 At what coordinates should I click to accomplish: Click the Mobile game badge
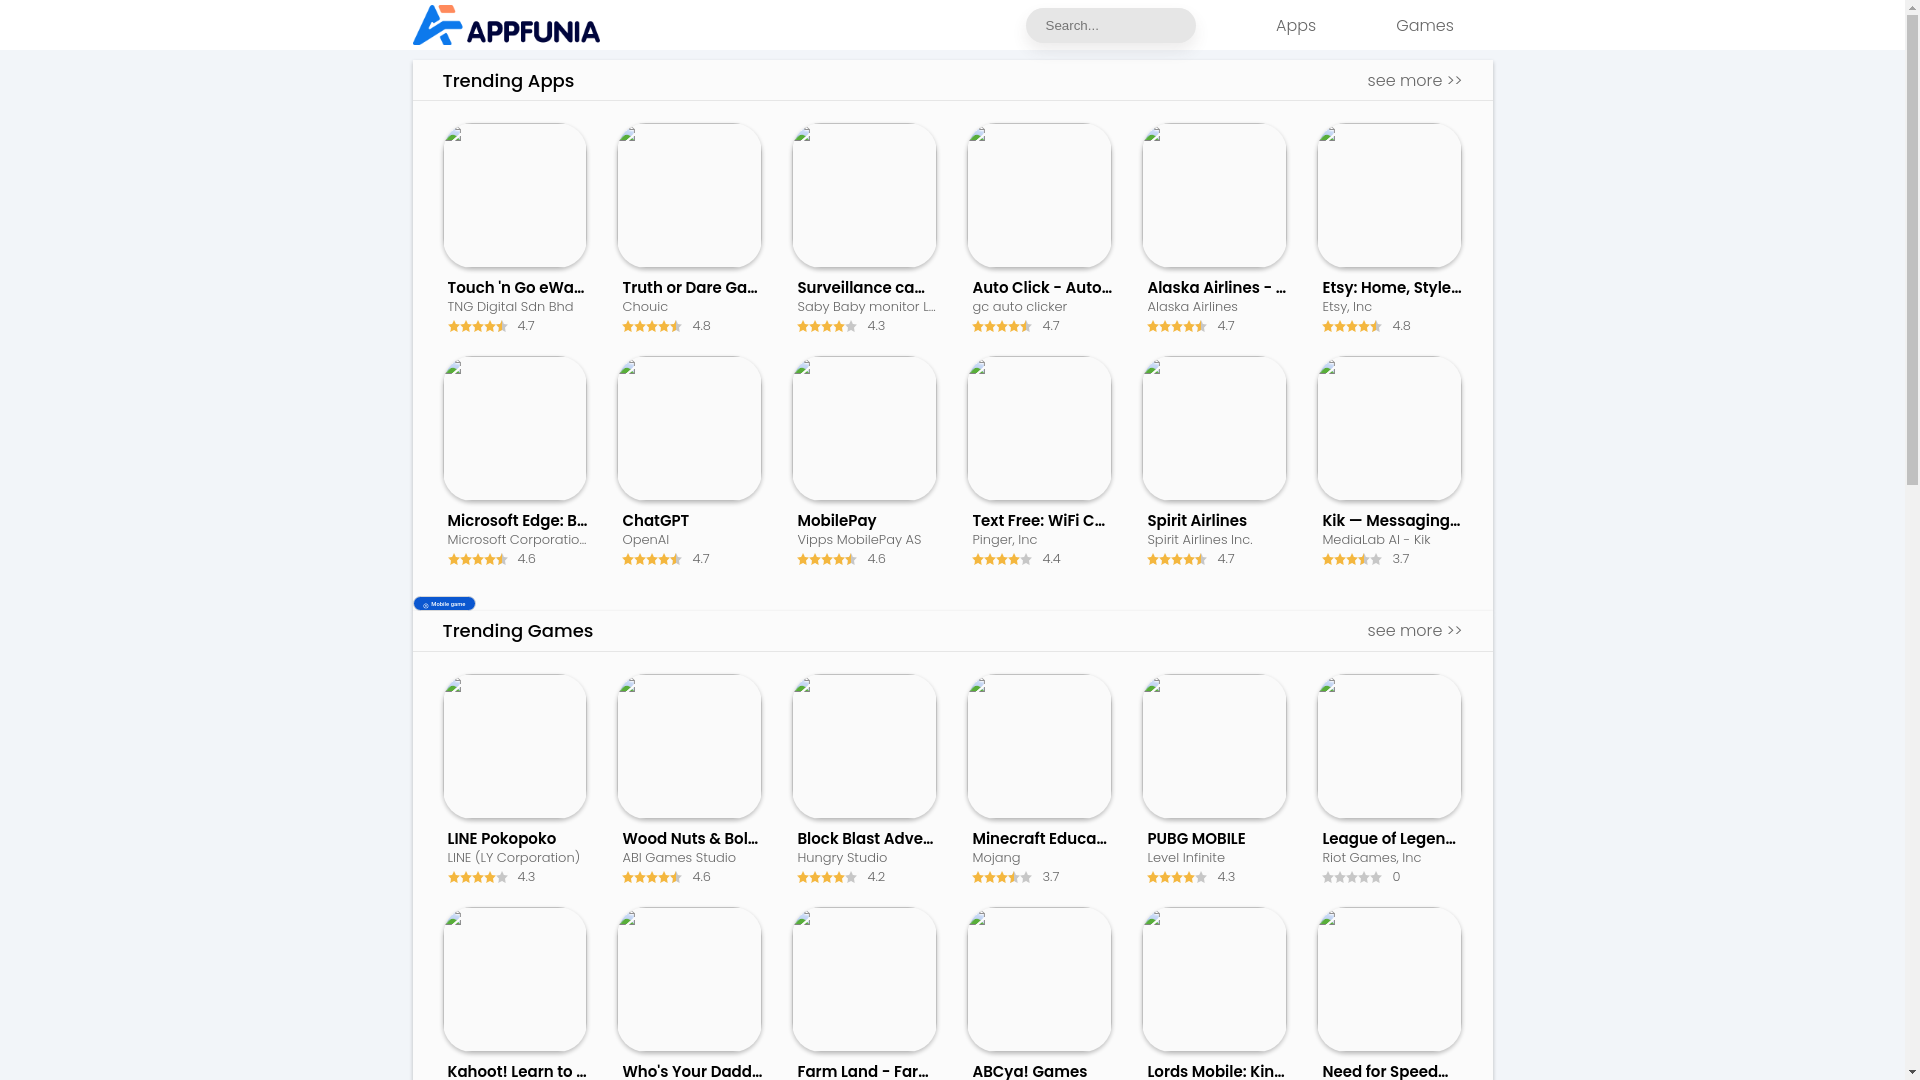[x=444, y=604]
